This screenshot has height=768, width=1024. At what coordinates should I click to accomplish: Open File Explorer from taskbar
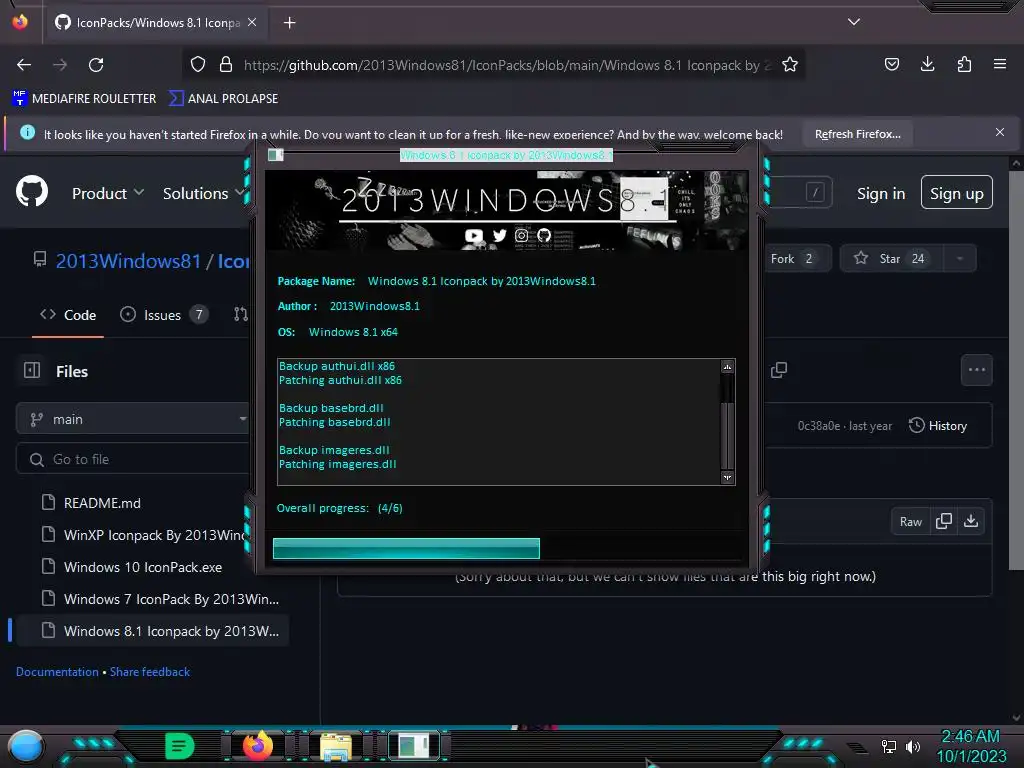(x=336, y=746)
